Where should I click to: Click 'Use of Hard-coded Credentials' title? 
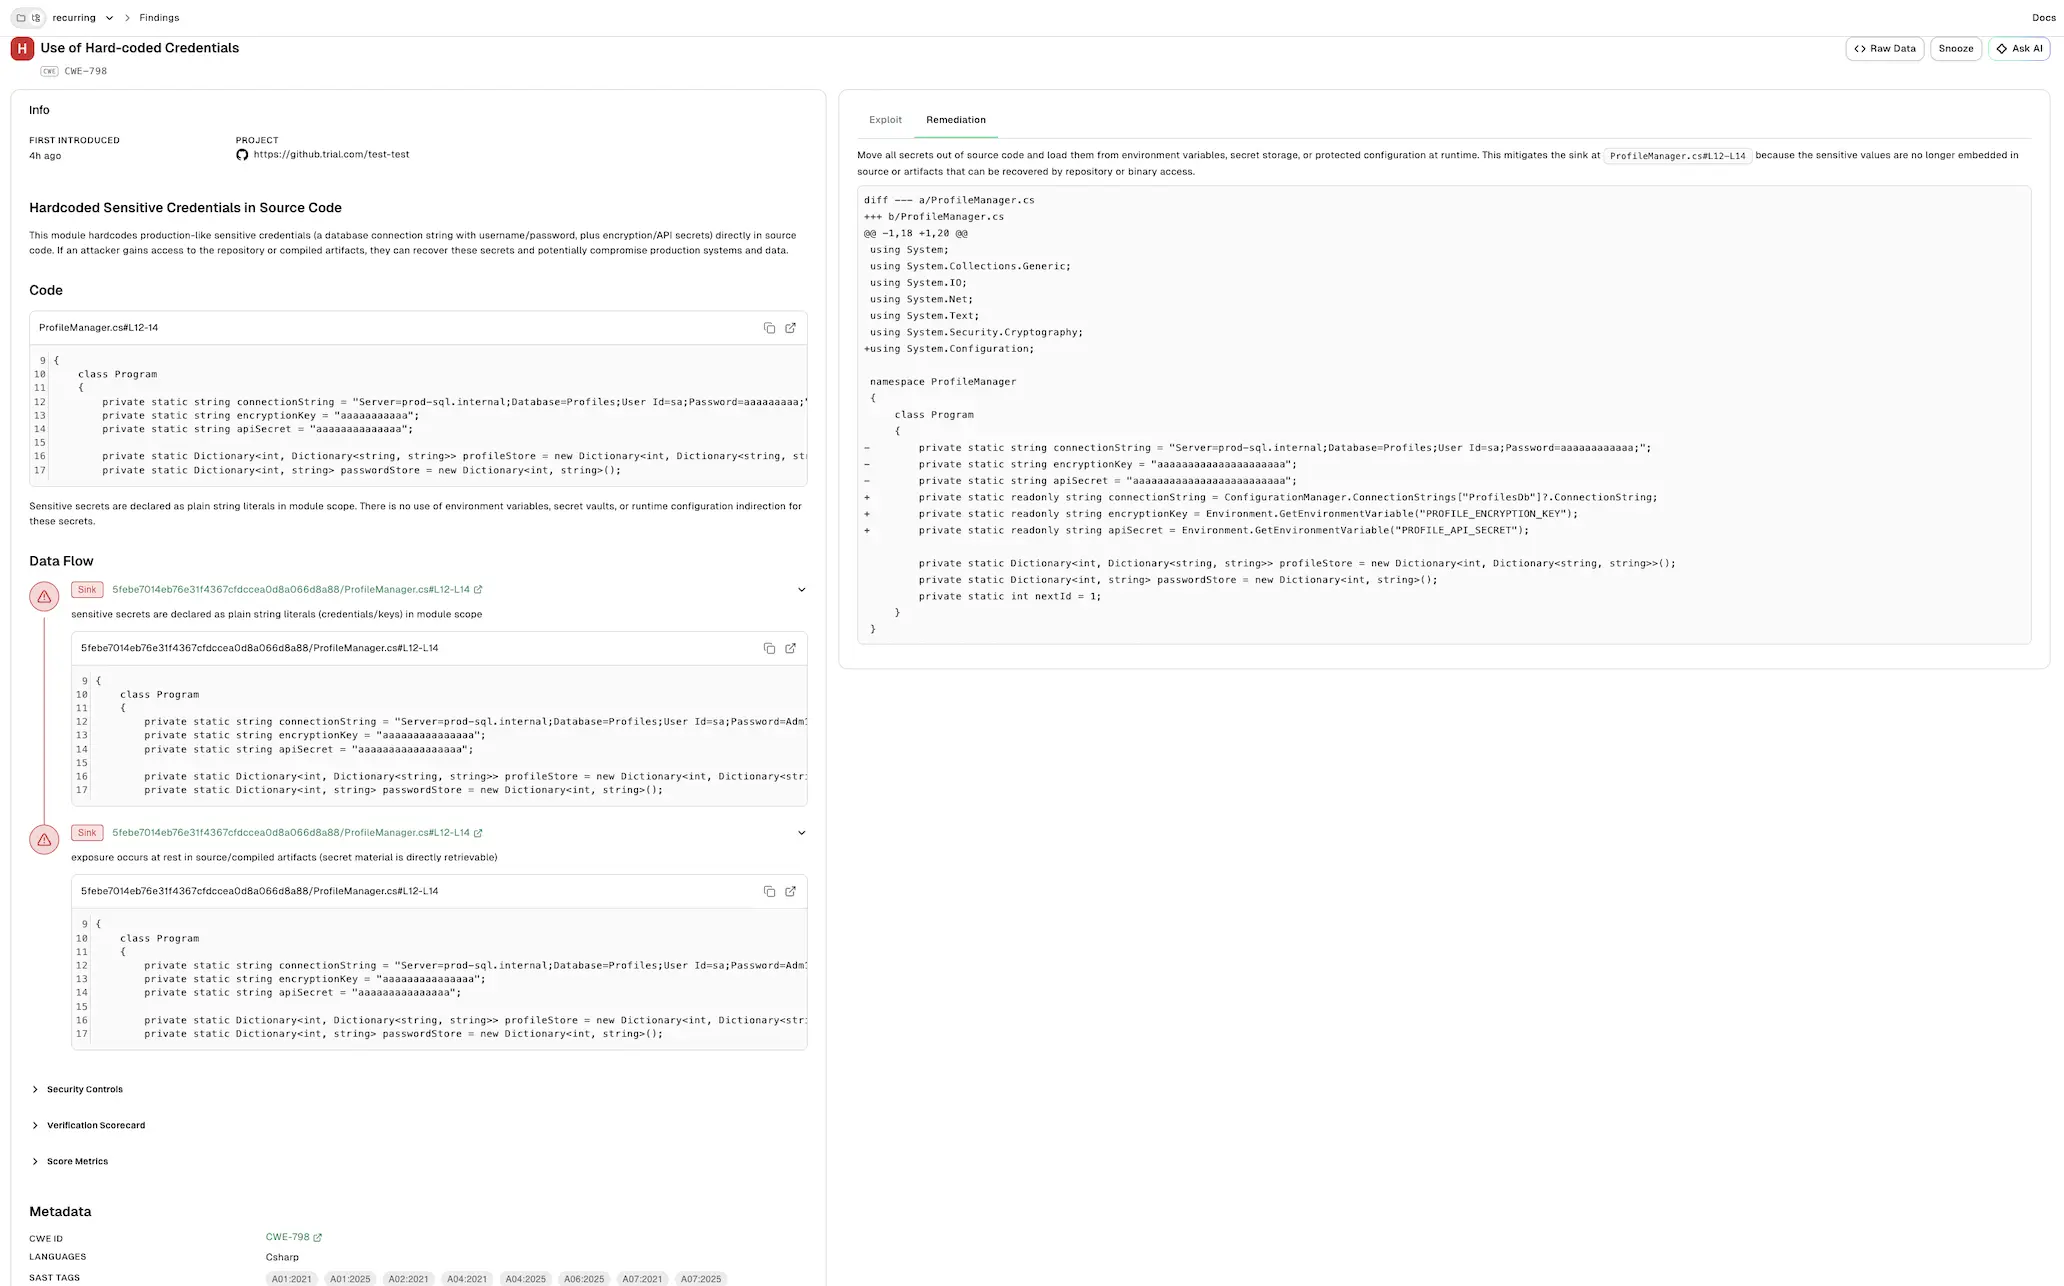pyautogui.click(x=140, y=48)
